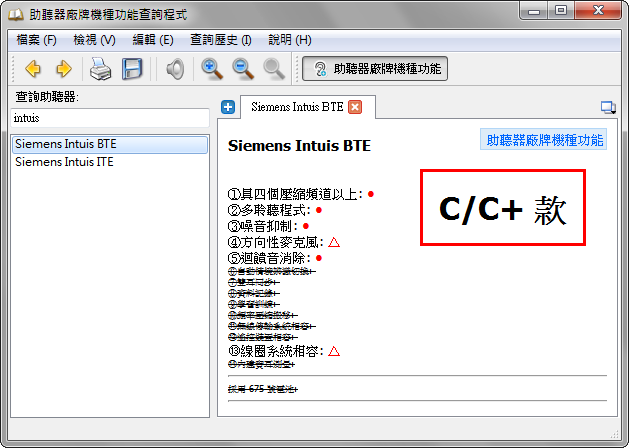Click the back arrow toolbar icon

coord(33,69)
